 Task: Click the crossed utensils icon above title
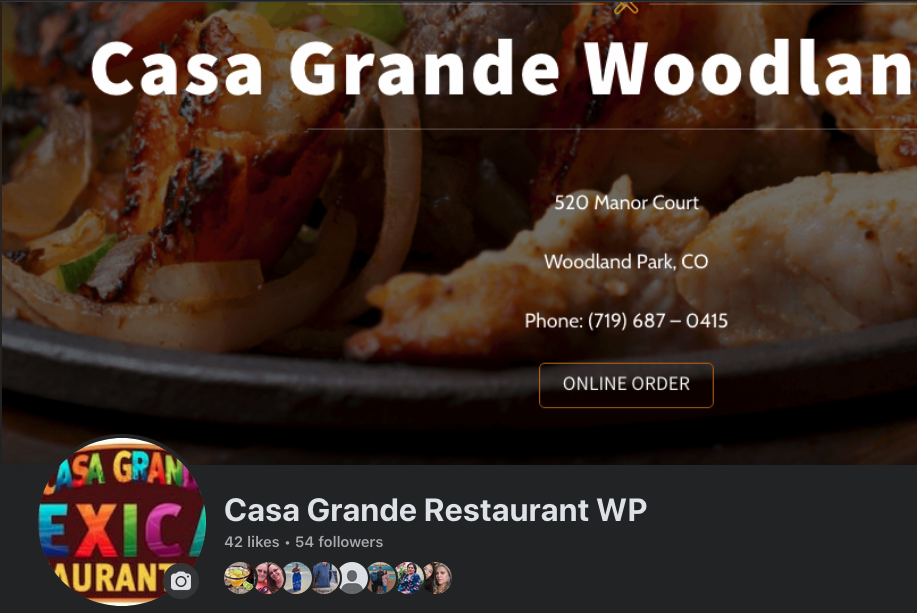tap(626, 6)
